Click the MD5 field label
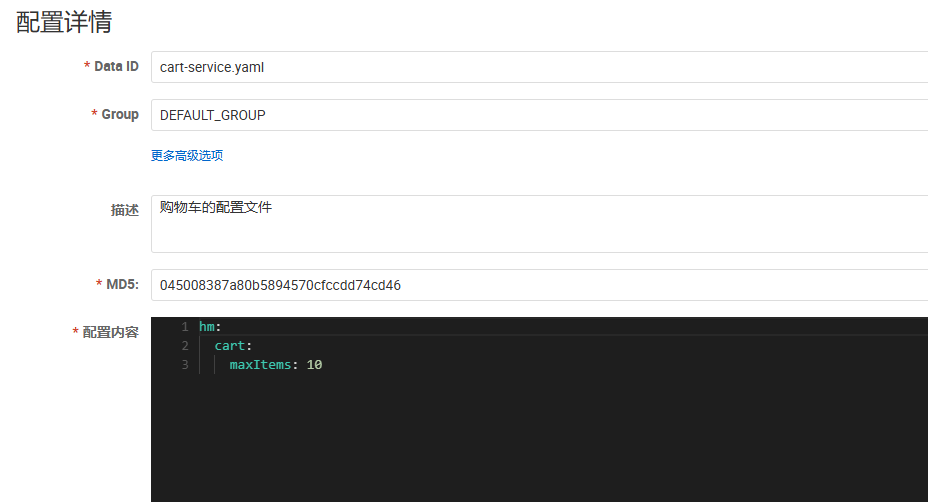This screenshot has width=928, height=502. [121, 285]
